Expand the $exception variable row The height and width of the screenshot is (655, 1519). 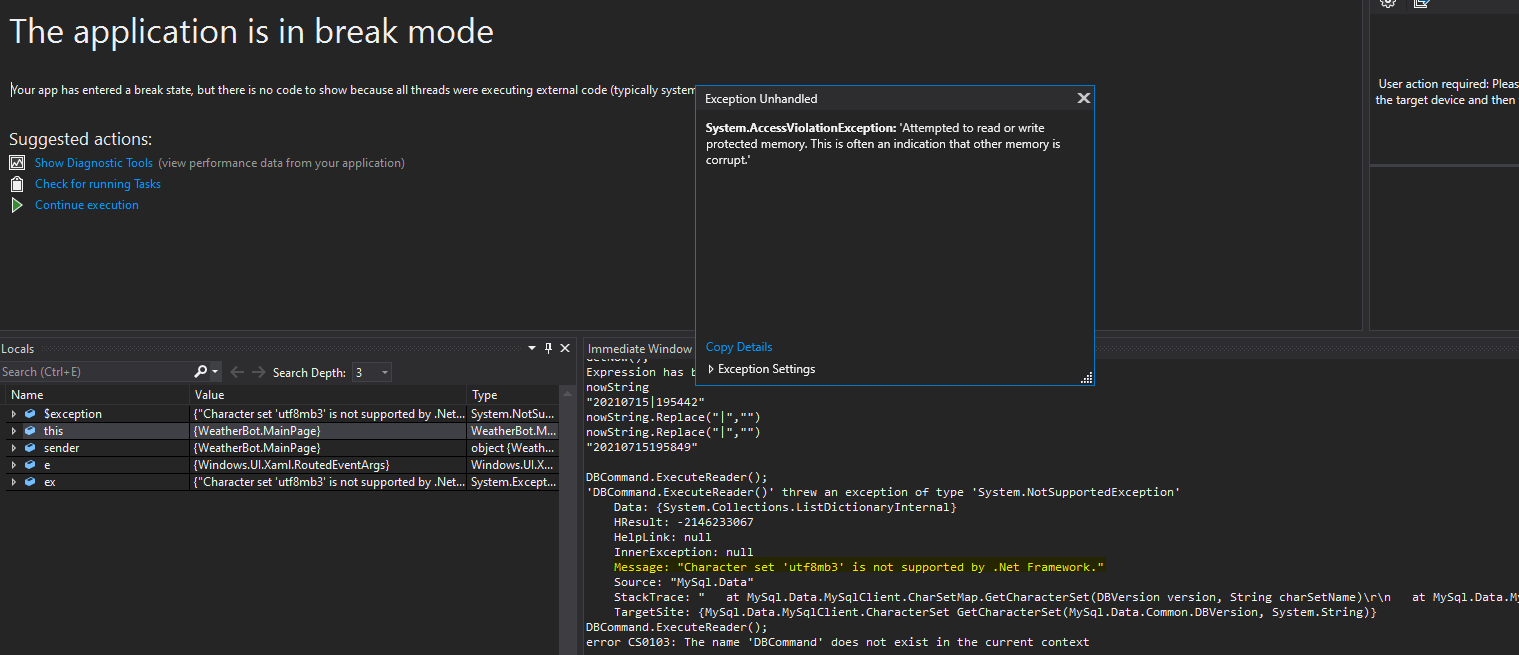tap(13, 414)
